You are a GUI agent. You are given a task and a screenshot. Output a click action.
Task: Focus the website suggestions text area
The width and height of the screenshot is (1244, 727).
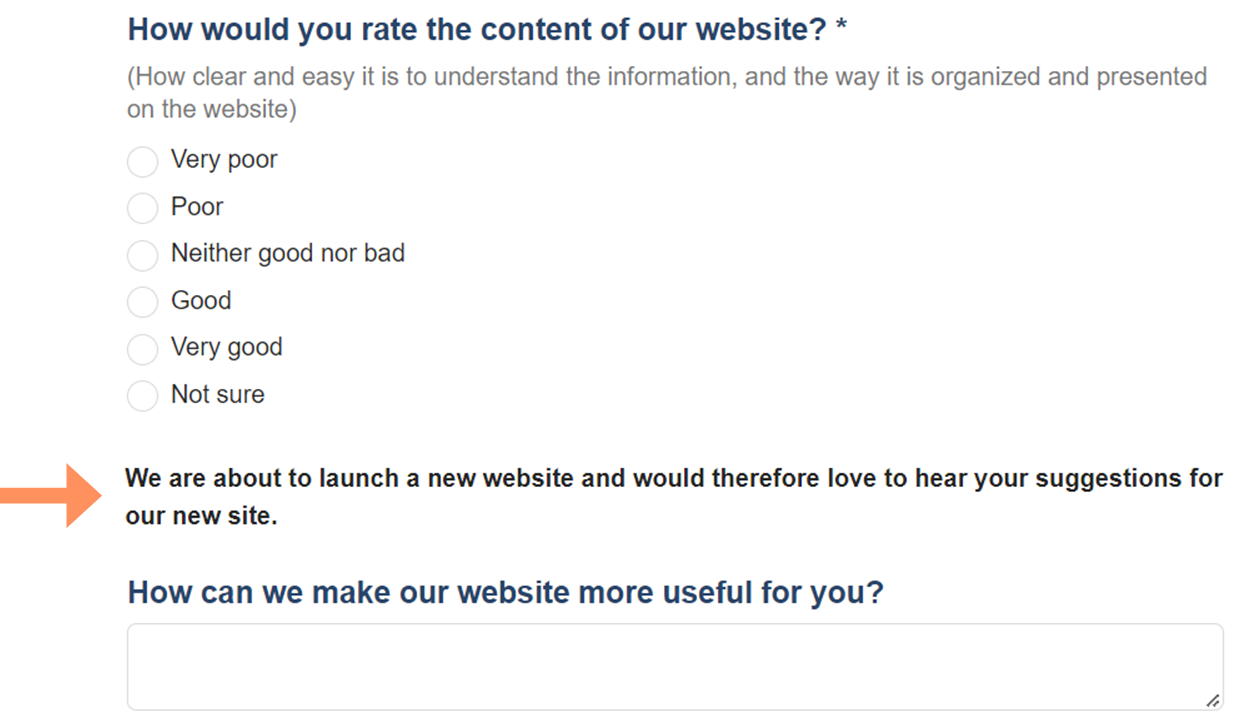click(x=675, y=667)
